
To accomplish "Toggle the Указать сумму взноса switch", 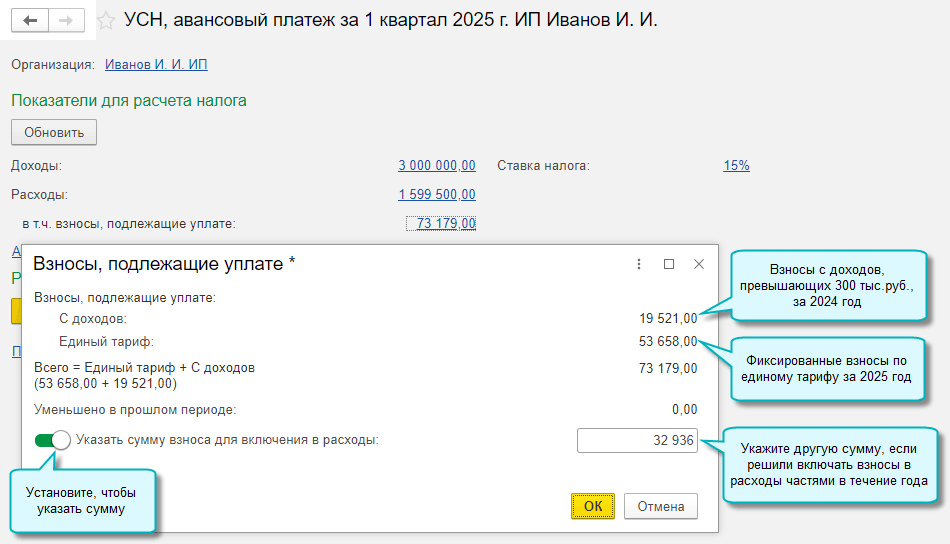I will (x=52, y=440).
